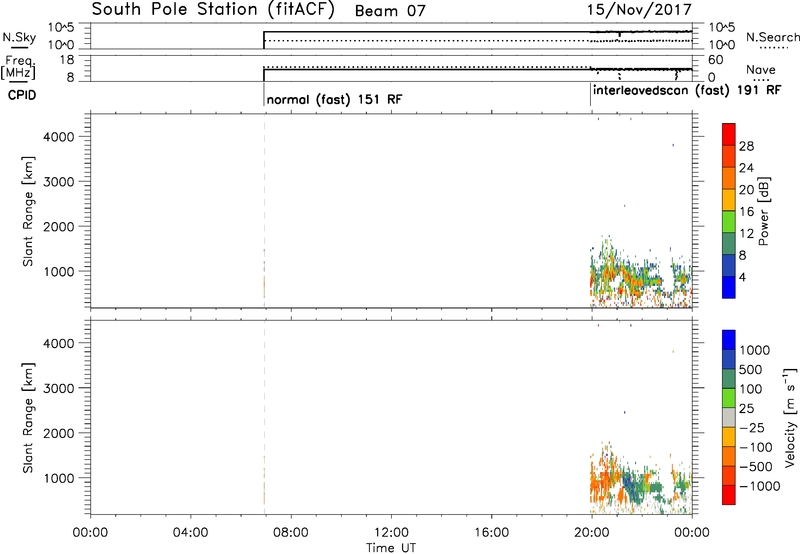Image resolution: width=800 pixels, height=554 pixels.
Task: Pick the gray -25 to 25 velocity segment
Action: [729, 417]
